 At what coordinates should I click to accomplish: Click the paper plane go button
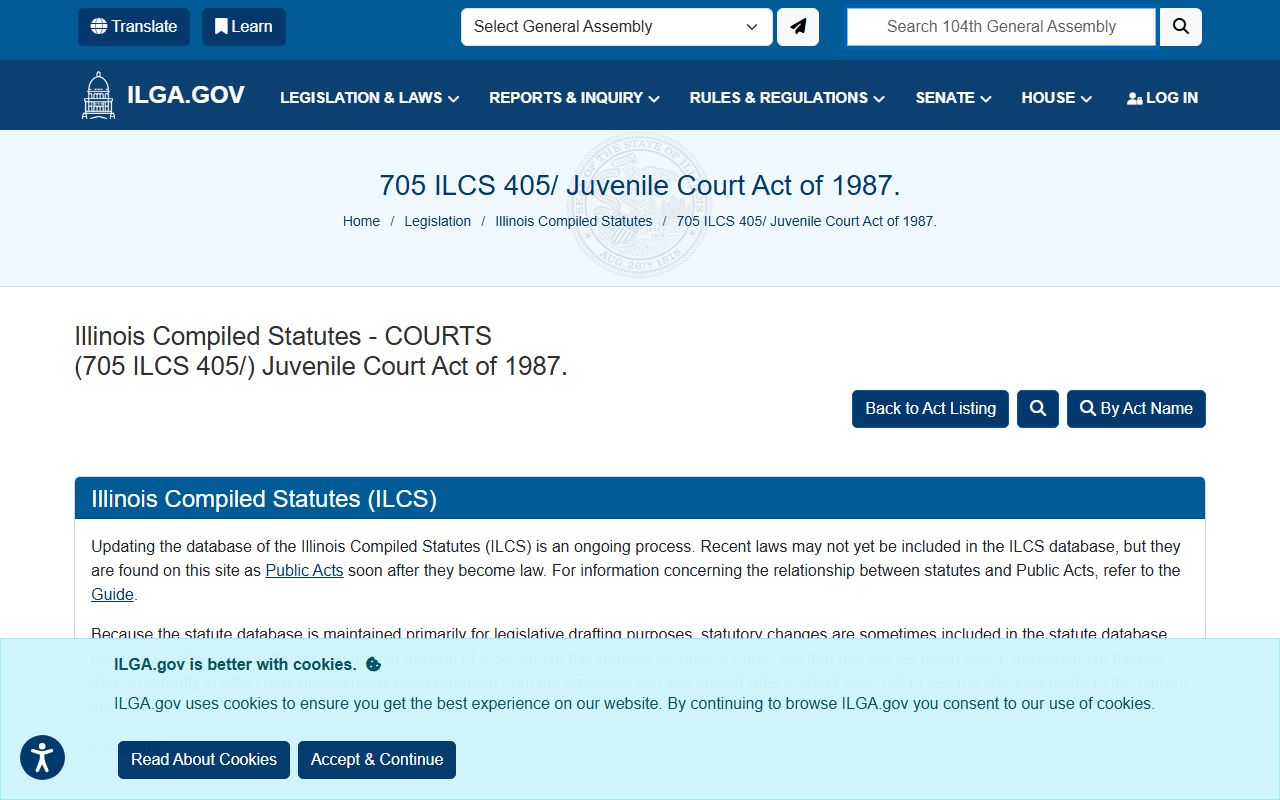tap(798, 27)
